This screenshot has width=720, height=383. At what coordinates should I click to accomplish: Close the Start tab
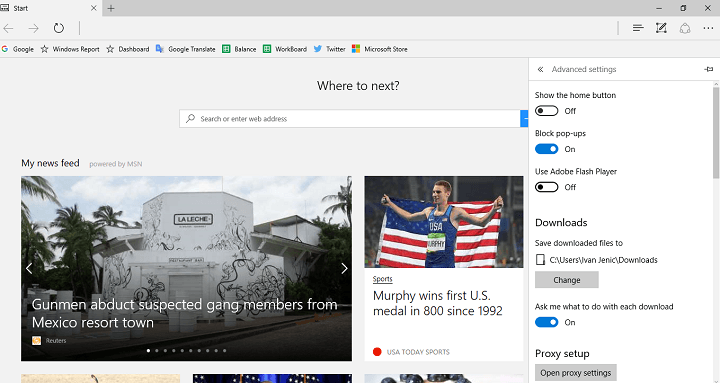(x=94, y=8)
